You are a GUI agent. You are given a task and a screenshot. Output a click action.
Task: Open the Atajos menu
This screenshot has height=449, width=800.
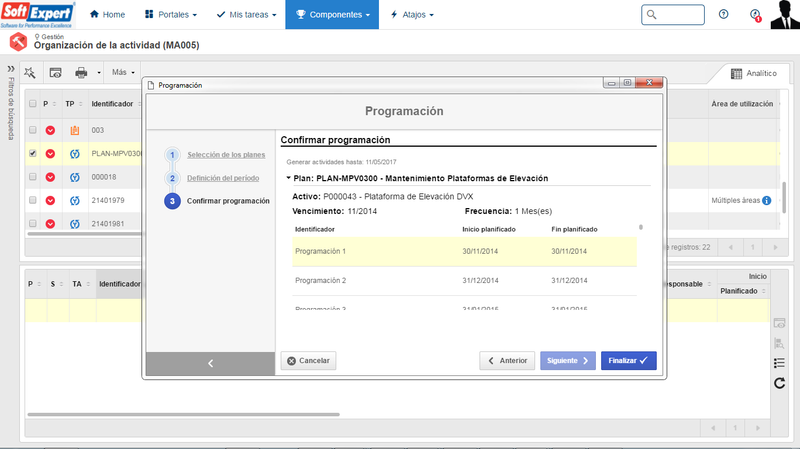[x=412, y=15]
